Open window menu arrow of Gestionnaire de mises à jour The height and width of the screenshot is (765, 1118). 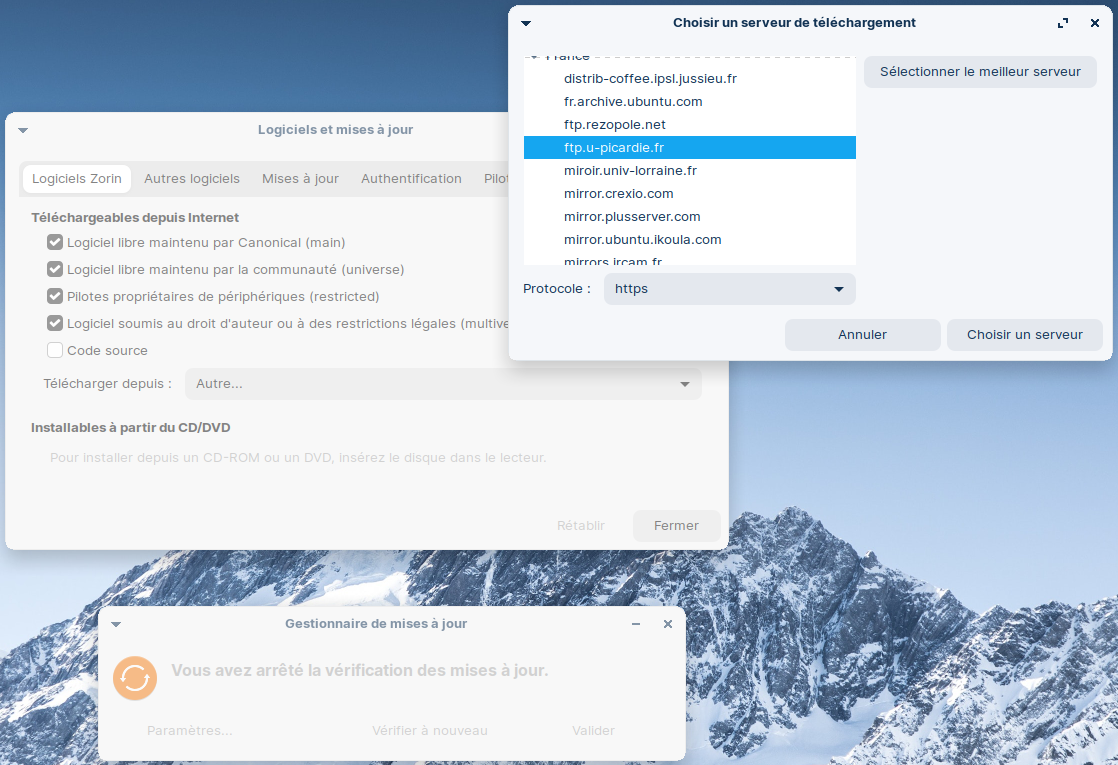[116, 624]
